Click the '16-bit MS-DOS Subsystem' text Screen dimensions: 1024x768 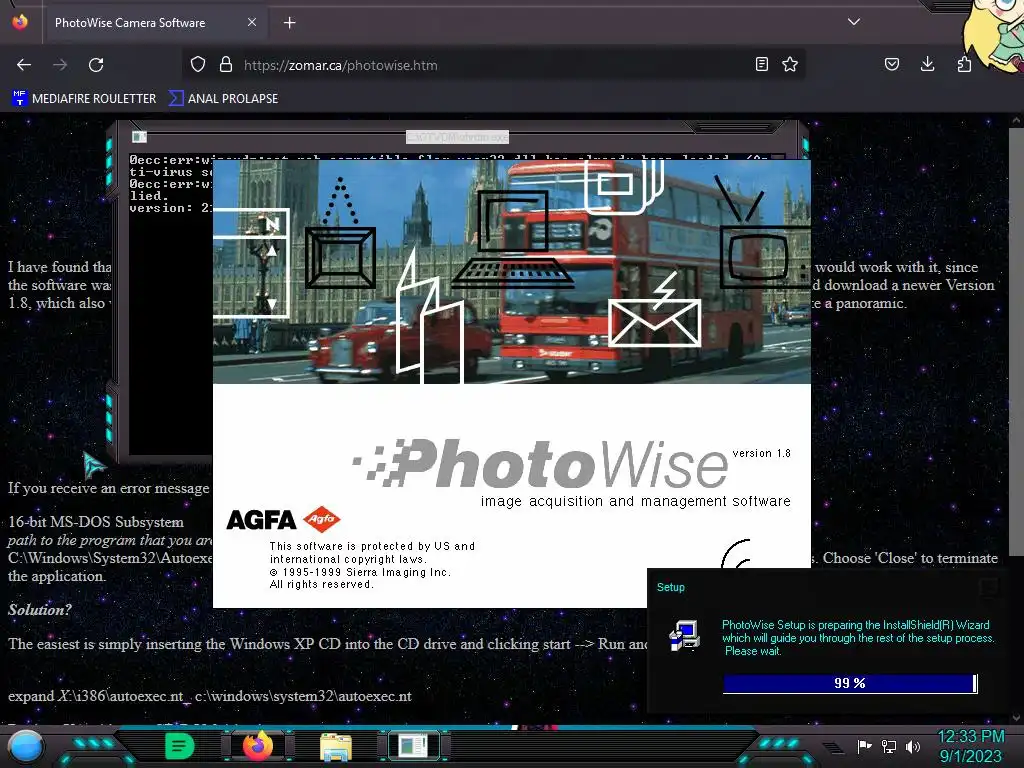pyautogui.click(x=96, y=522)
